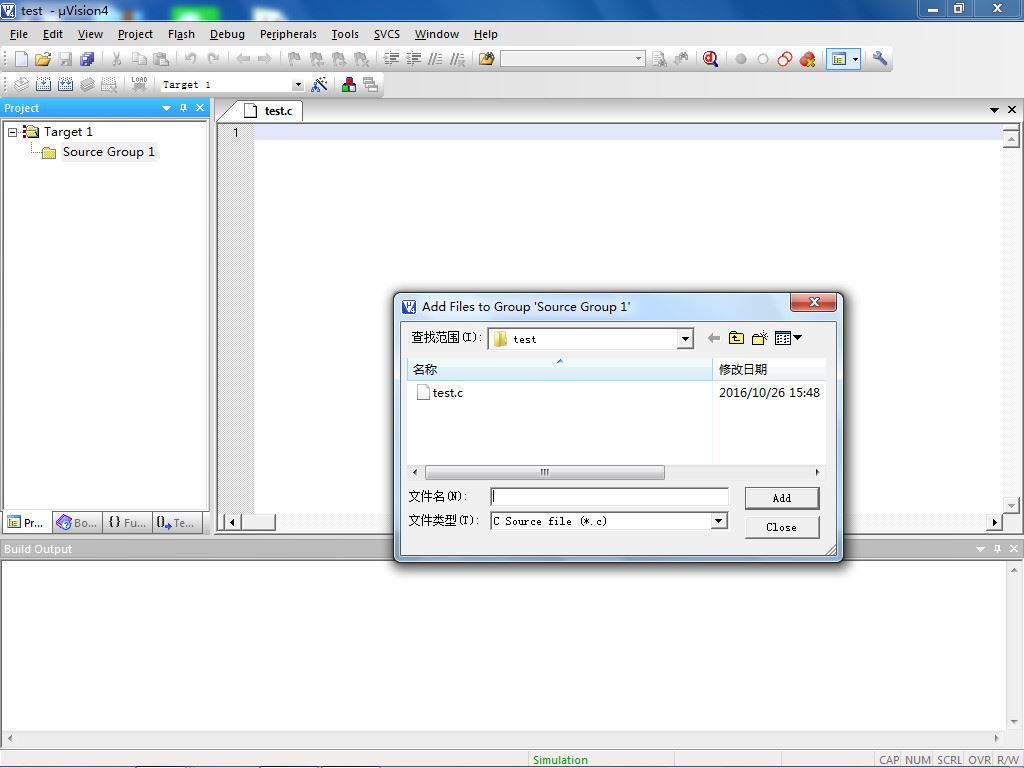Open the Peripherals menu
Screen dimensions: 1024x768
click(x=288, y=34)
